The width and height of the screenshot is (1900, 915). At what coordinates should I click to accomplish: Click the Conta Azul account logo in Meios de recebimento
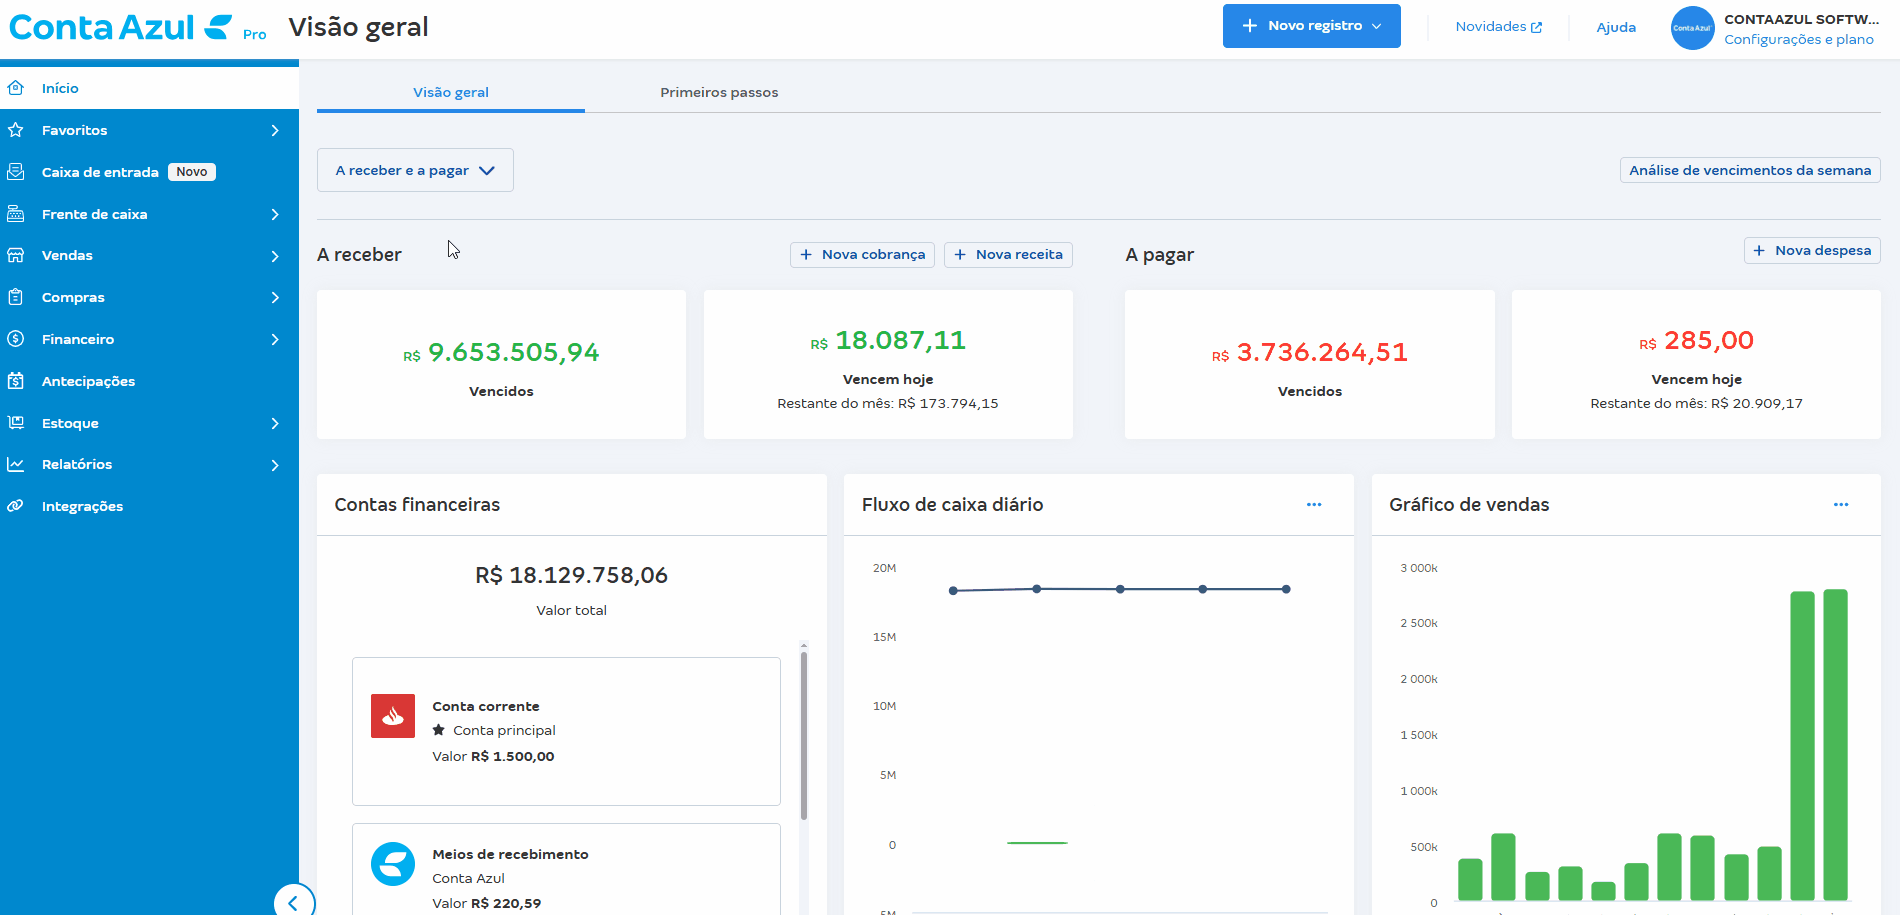point(393,864)
